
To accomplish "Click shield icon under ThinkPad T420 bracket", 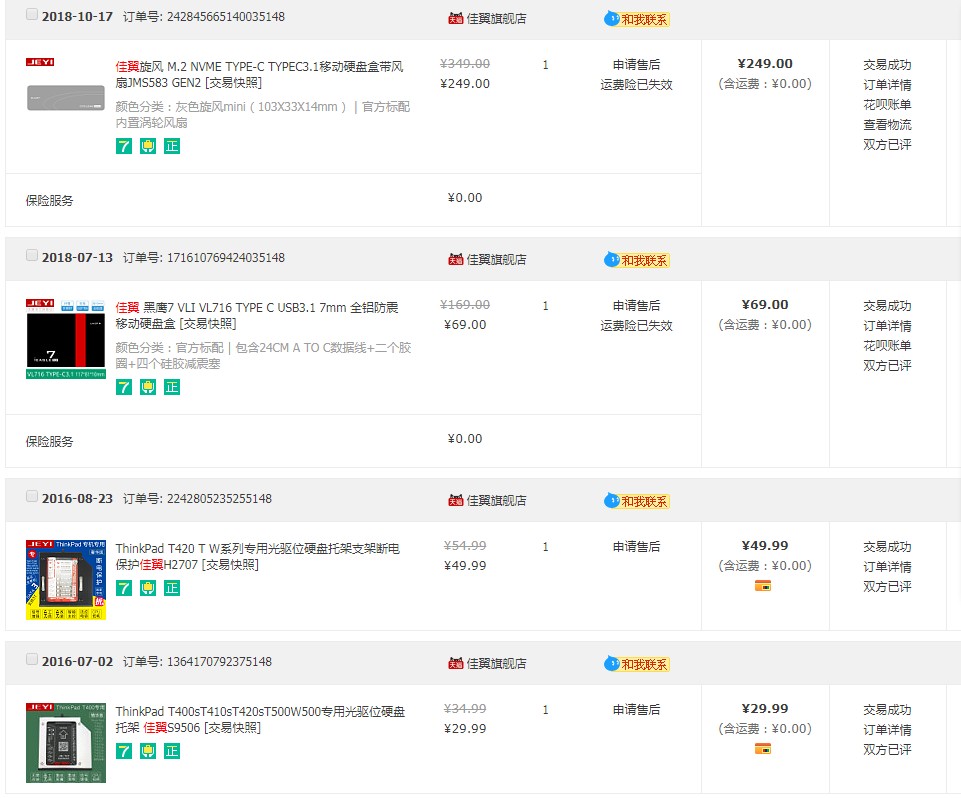I will (148, 588).
